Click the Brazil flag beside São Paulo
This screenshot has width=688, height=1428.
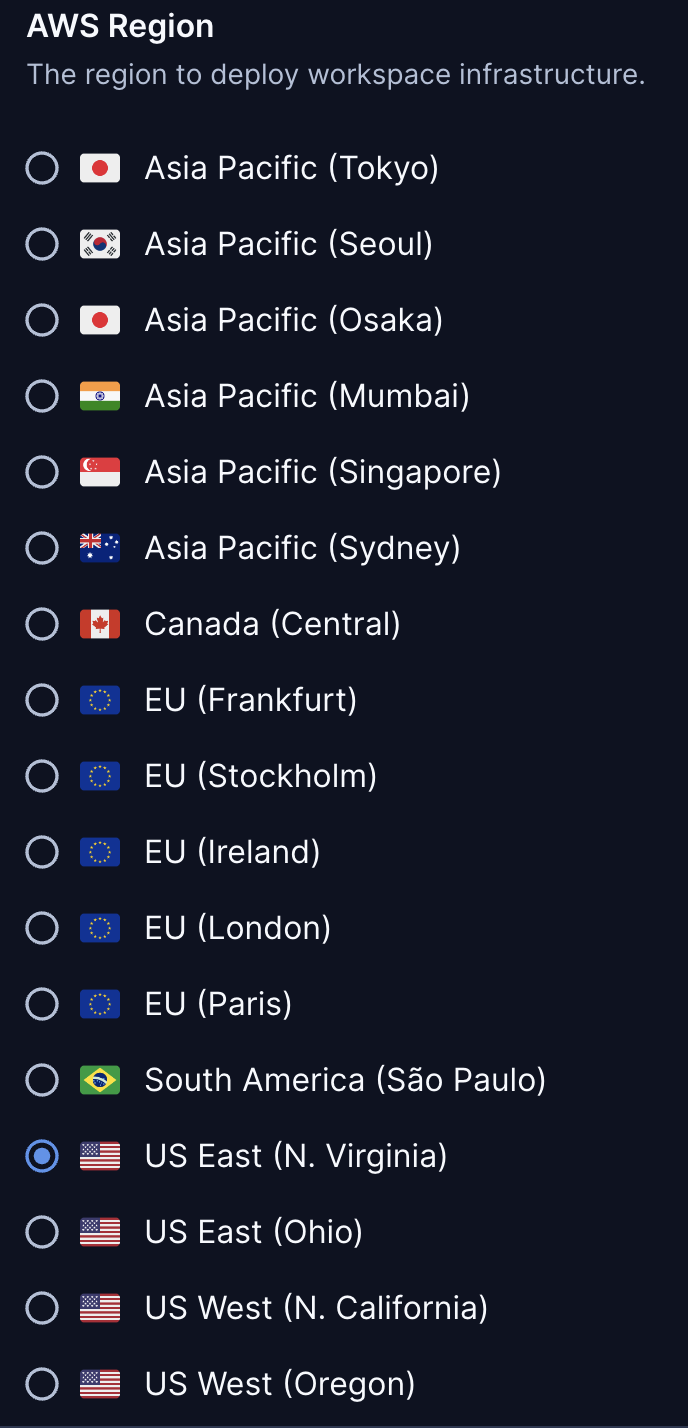pos(99,1080)
